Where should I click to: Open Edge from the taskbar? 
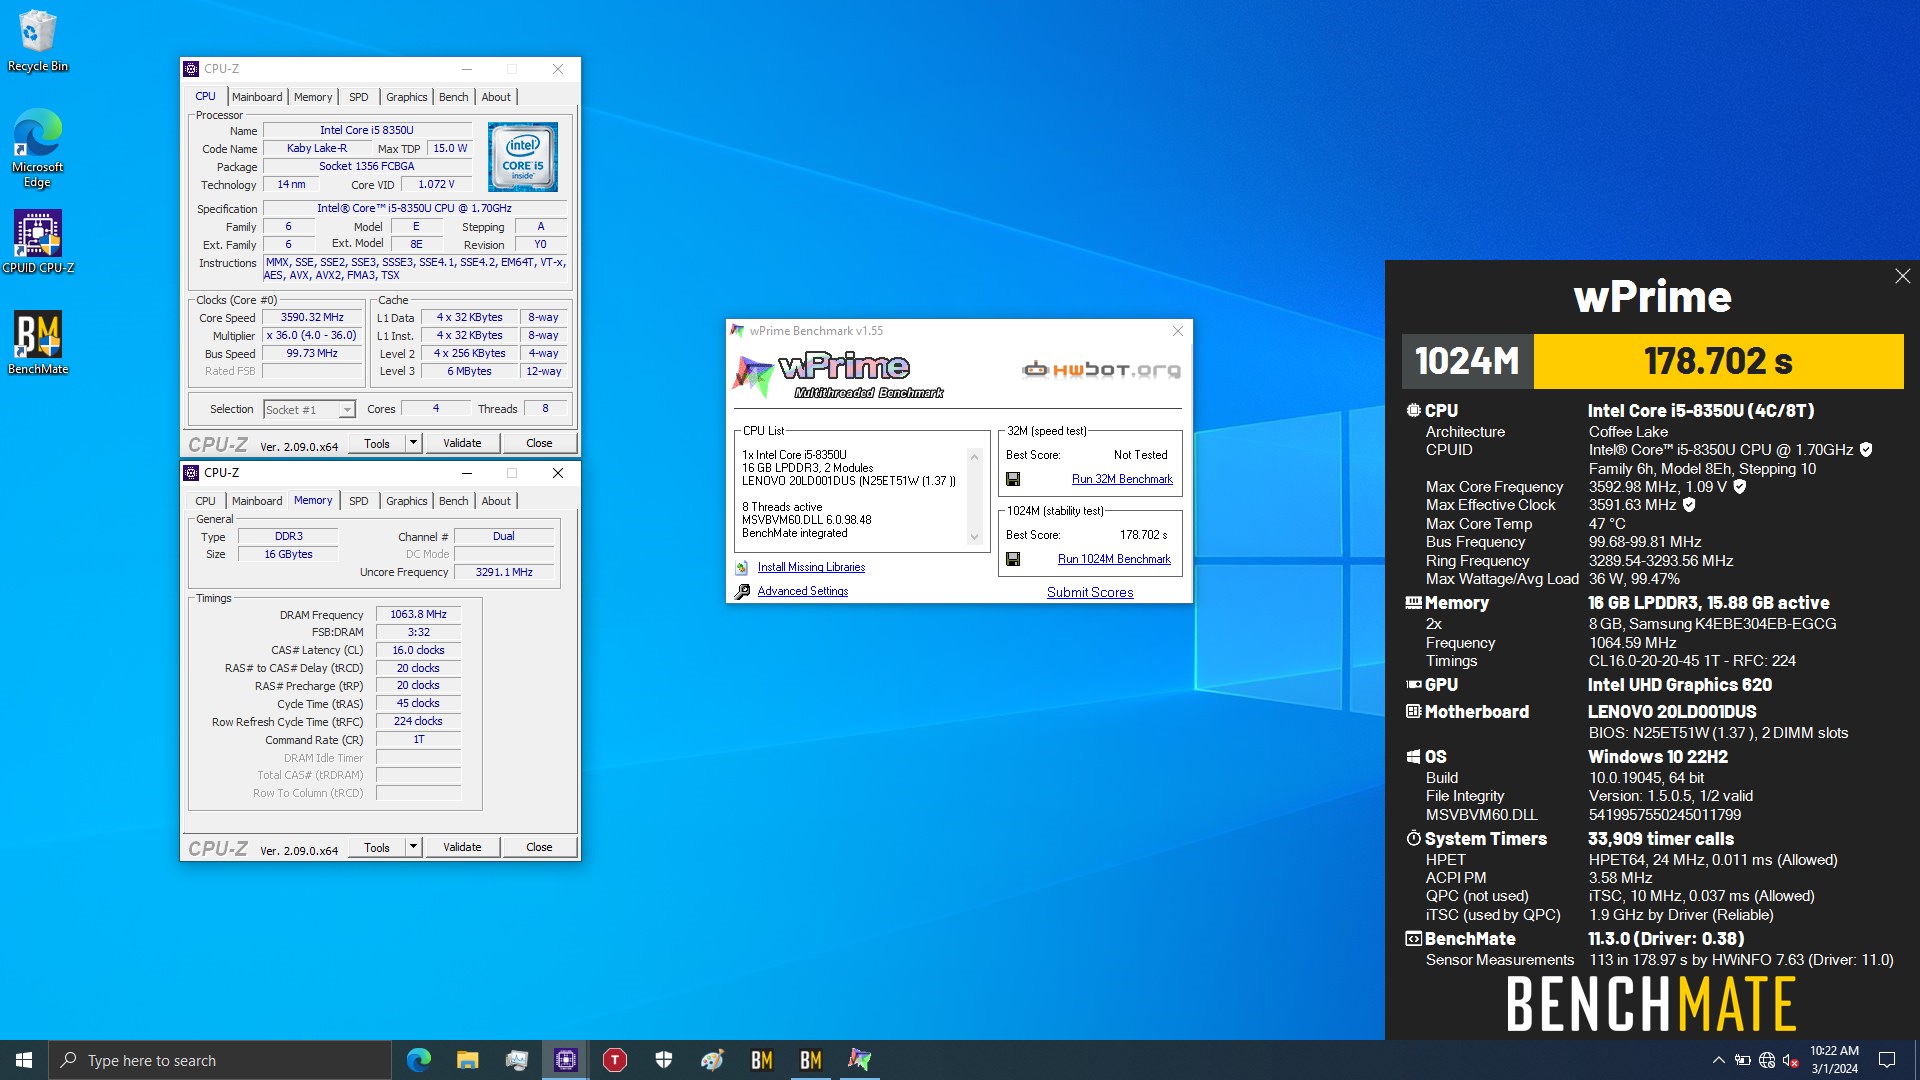pos(418,1060)
